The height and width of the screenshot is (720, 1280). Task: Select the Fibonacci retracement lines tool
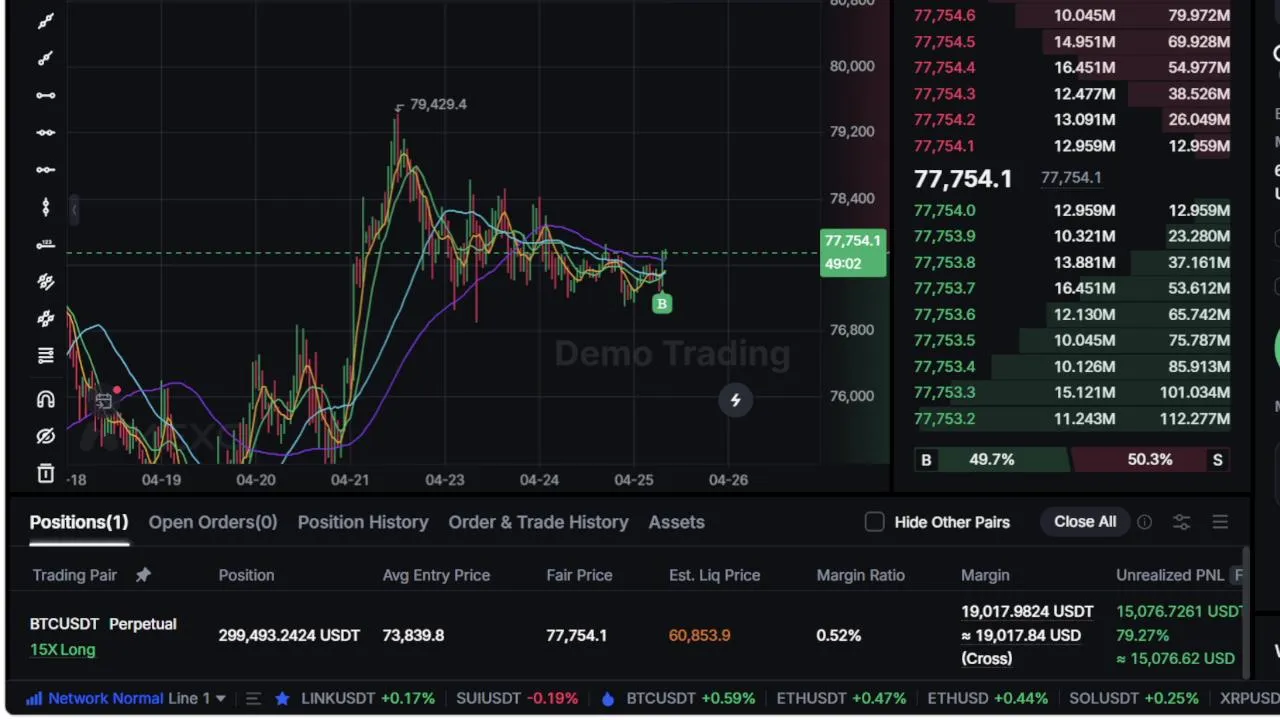pyautogui.click(x=45, y=355)
